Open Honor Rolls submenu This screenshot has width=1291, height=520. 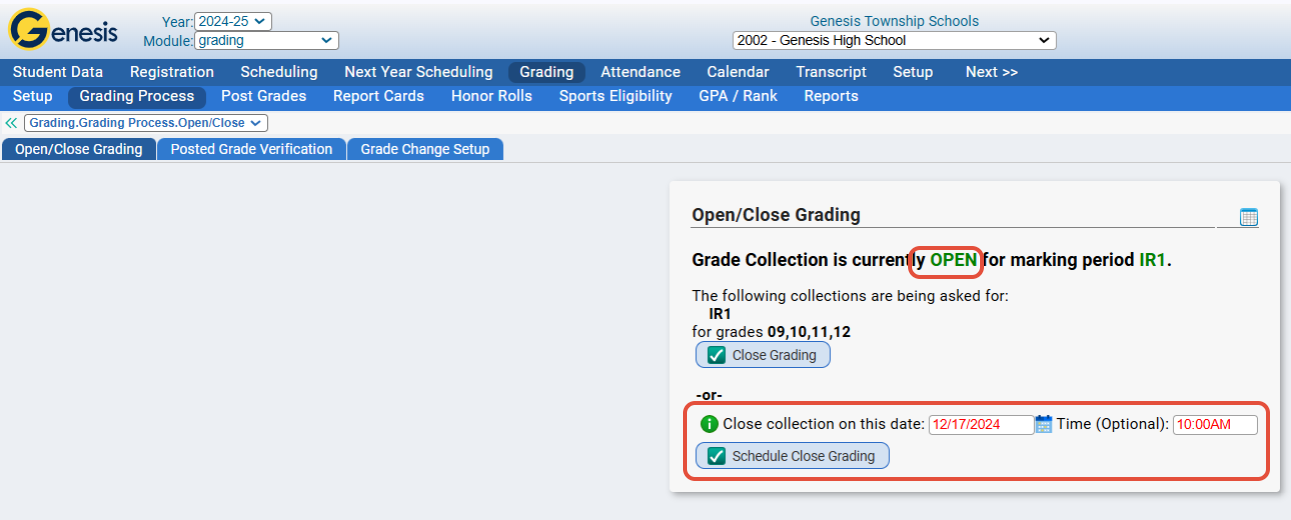coord(492,96)
